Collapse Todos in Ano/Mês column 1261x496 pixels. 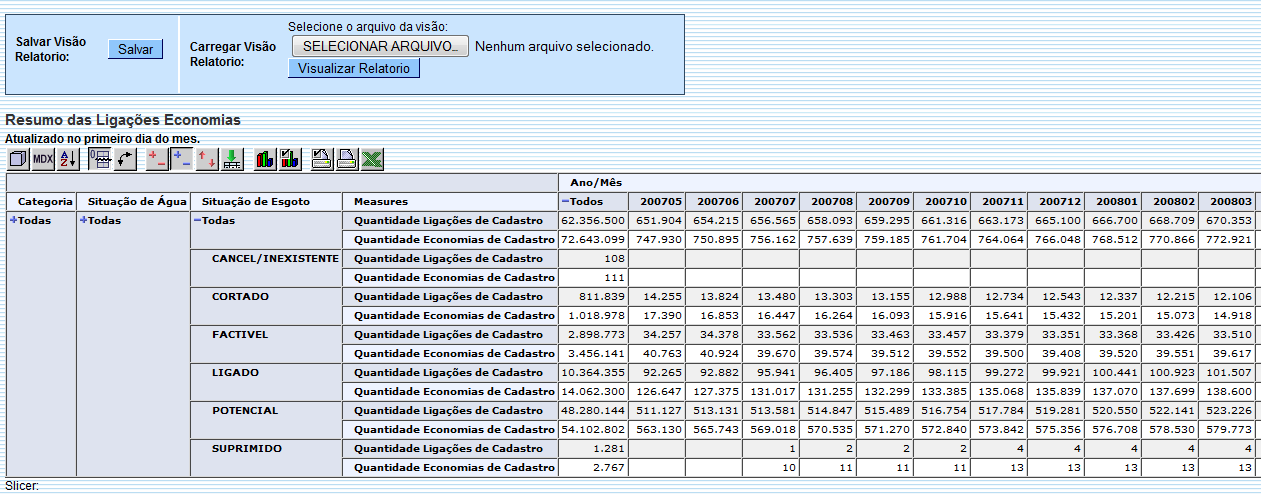[564, 202]
